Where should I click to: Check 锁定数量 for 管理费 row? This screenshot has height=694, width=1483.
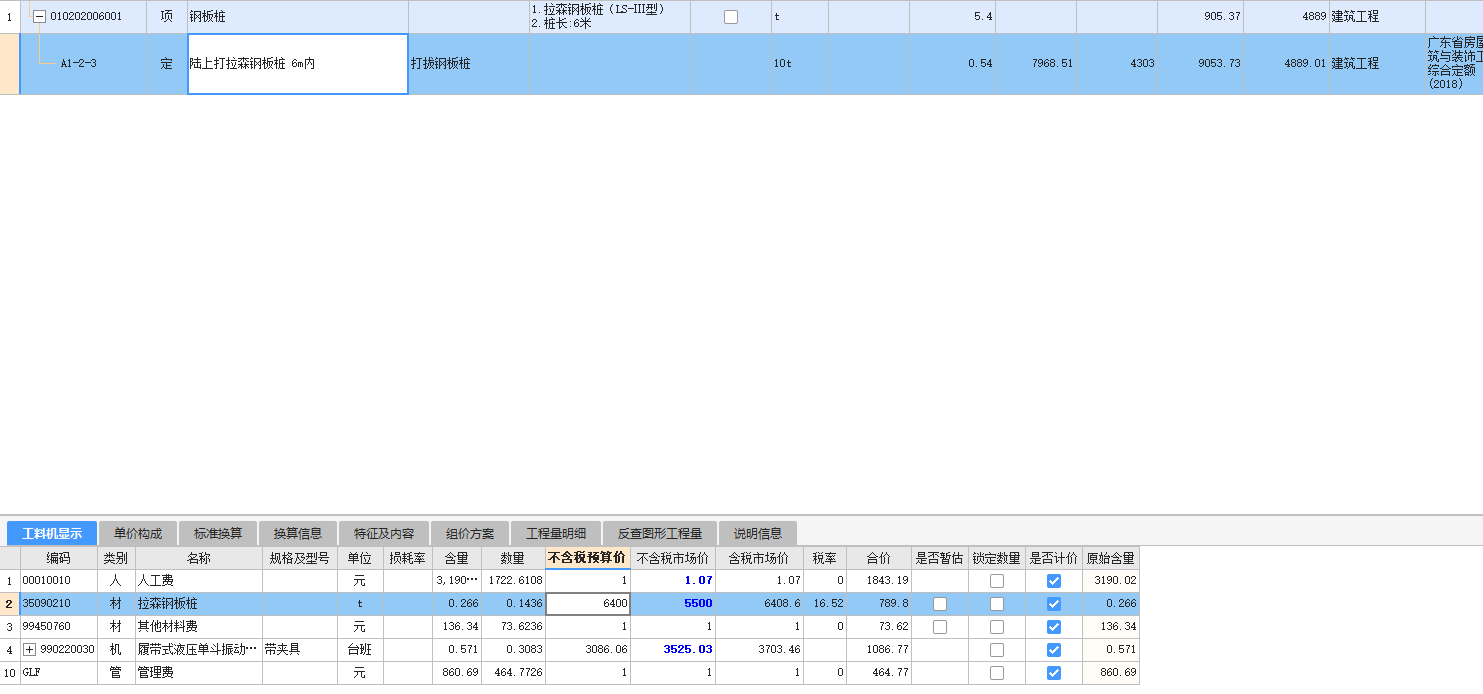tap(997, 673)
